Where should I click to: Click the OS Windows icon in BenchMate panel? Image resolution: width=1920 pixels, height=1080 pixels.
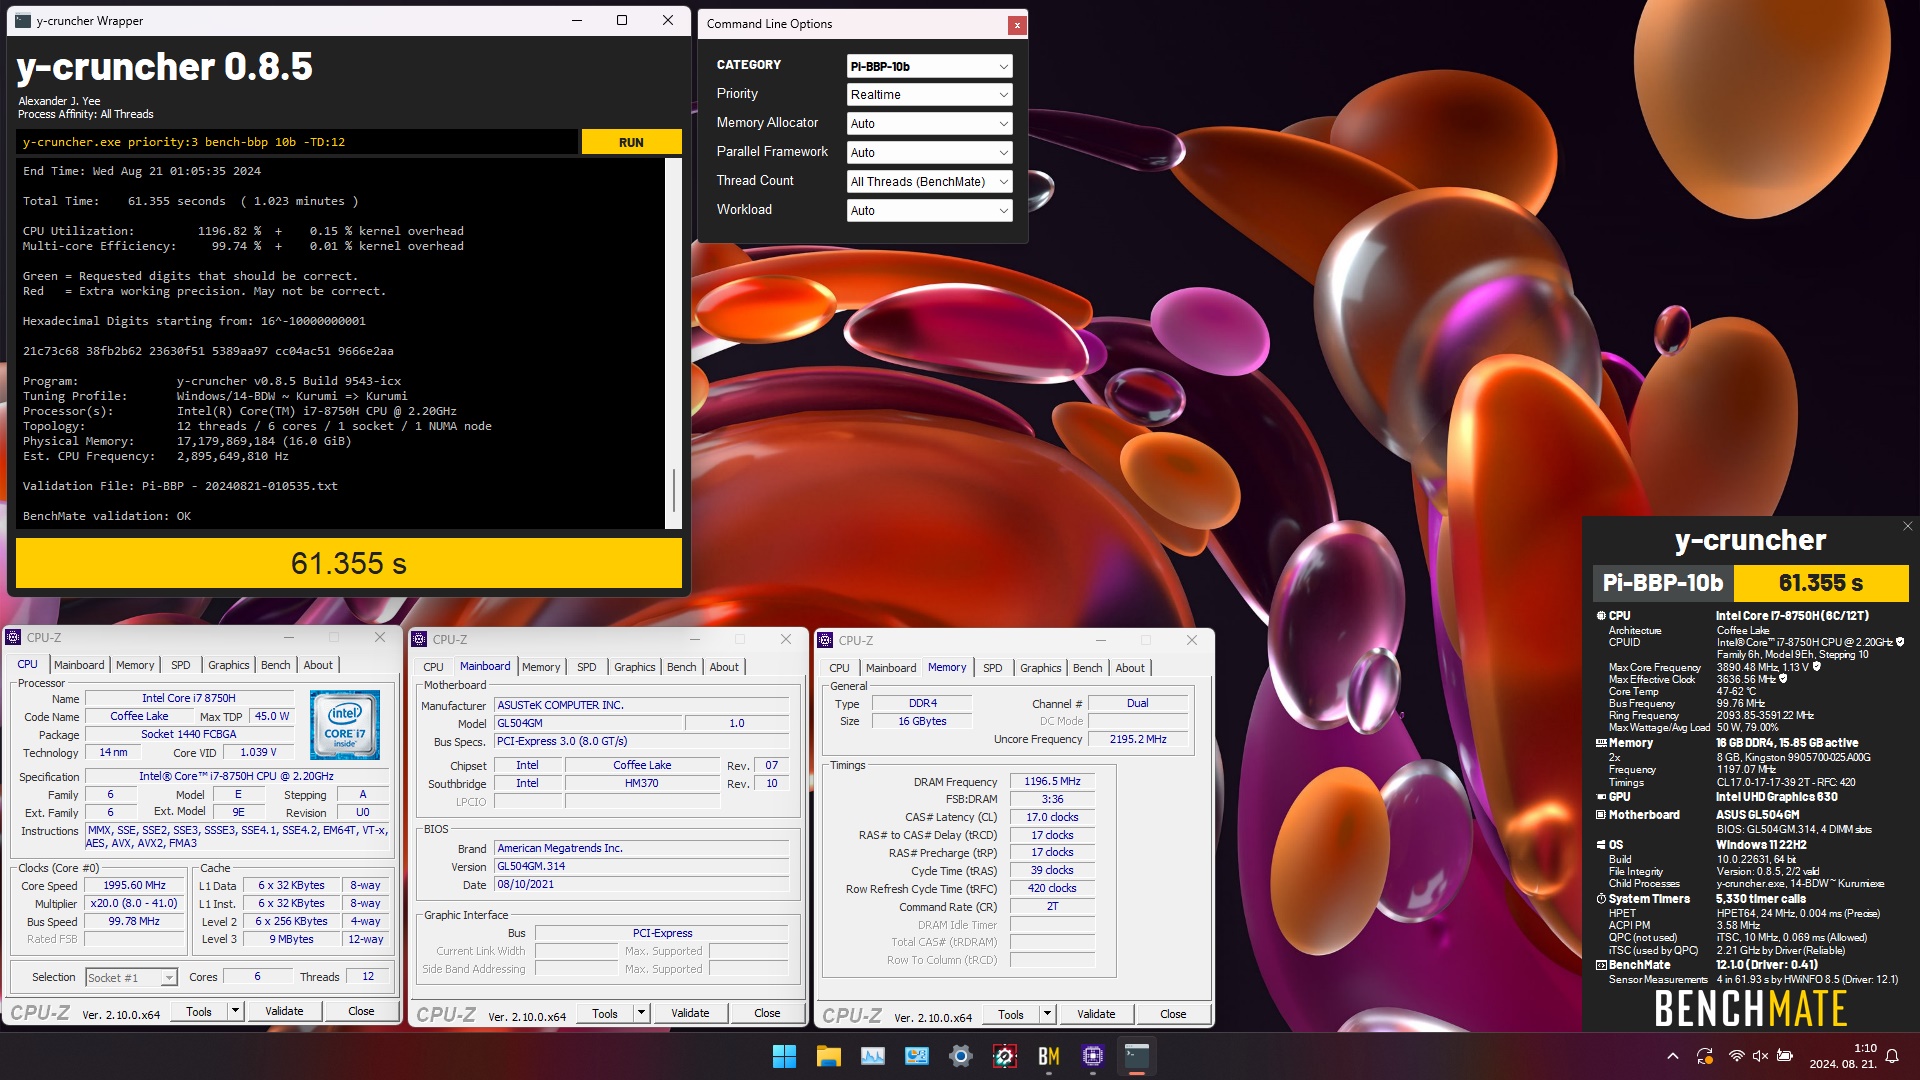coord(1601,845)
